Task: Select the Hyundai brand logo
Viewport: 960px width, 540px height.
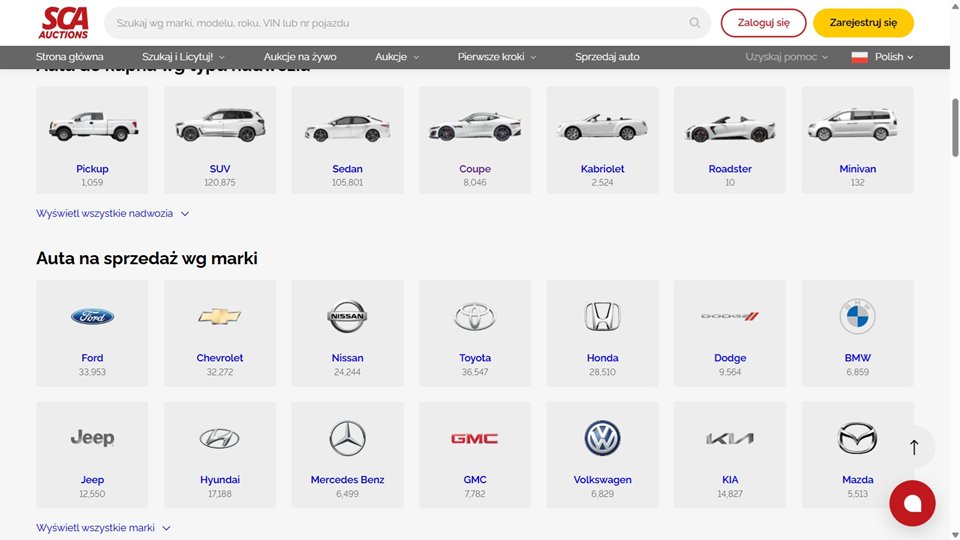Action: tap(220, 438)
